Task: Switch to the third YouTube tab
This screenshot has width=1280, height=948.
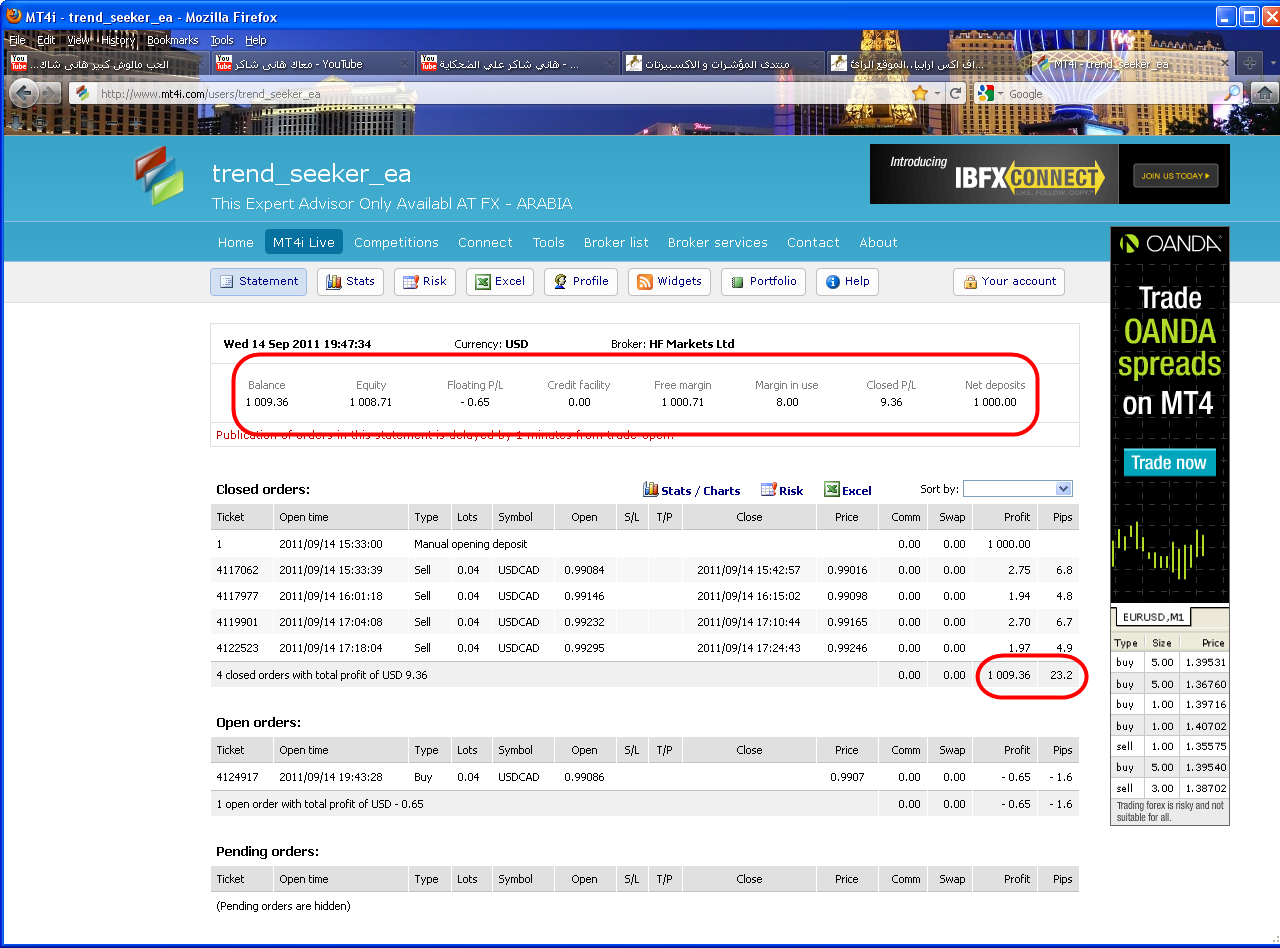Action: (x=517, y=63)
